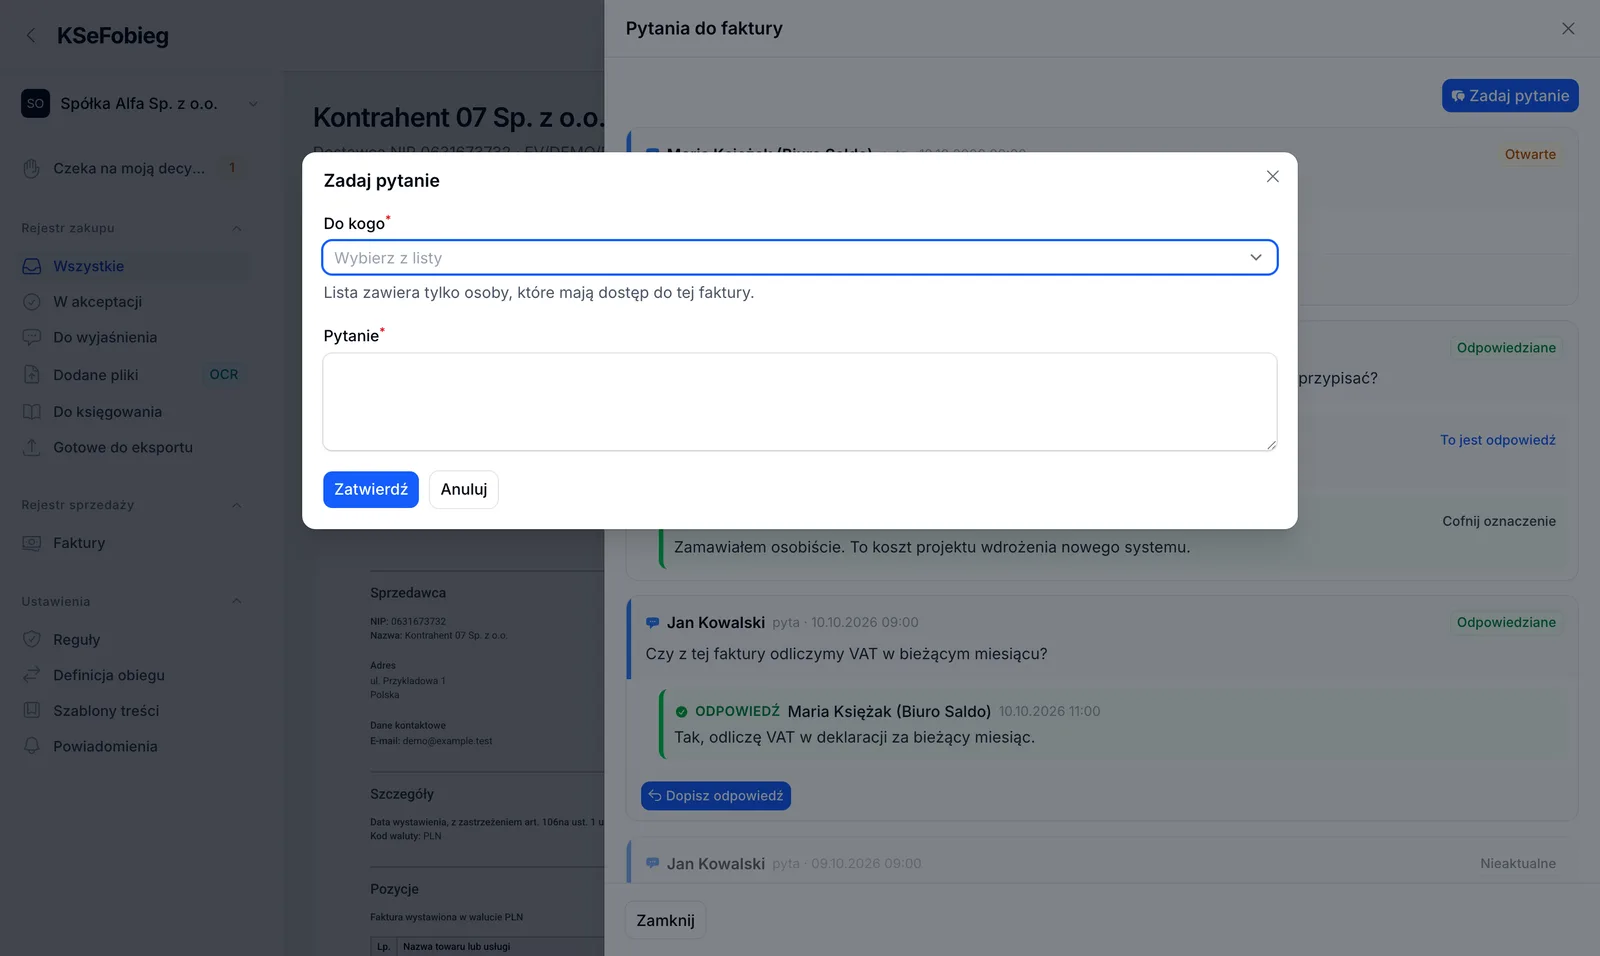
Task: Open W akceptacji checkmark icon
Action: point(32,301)
